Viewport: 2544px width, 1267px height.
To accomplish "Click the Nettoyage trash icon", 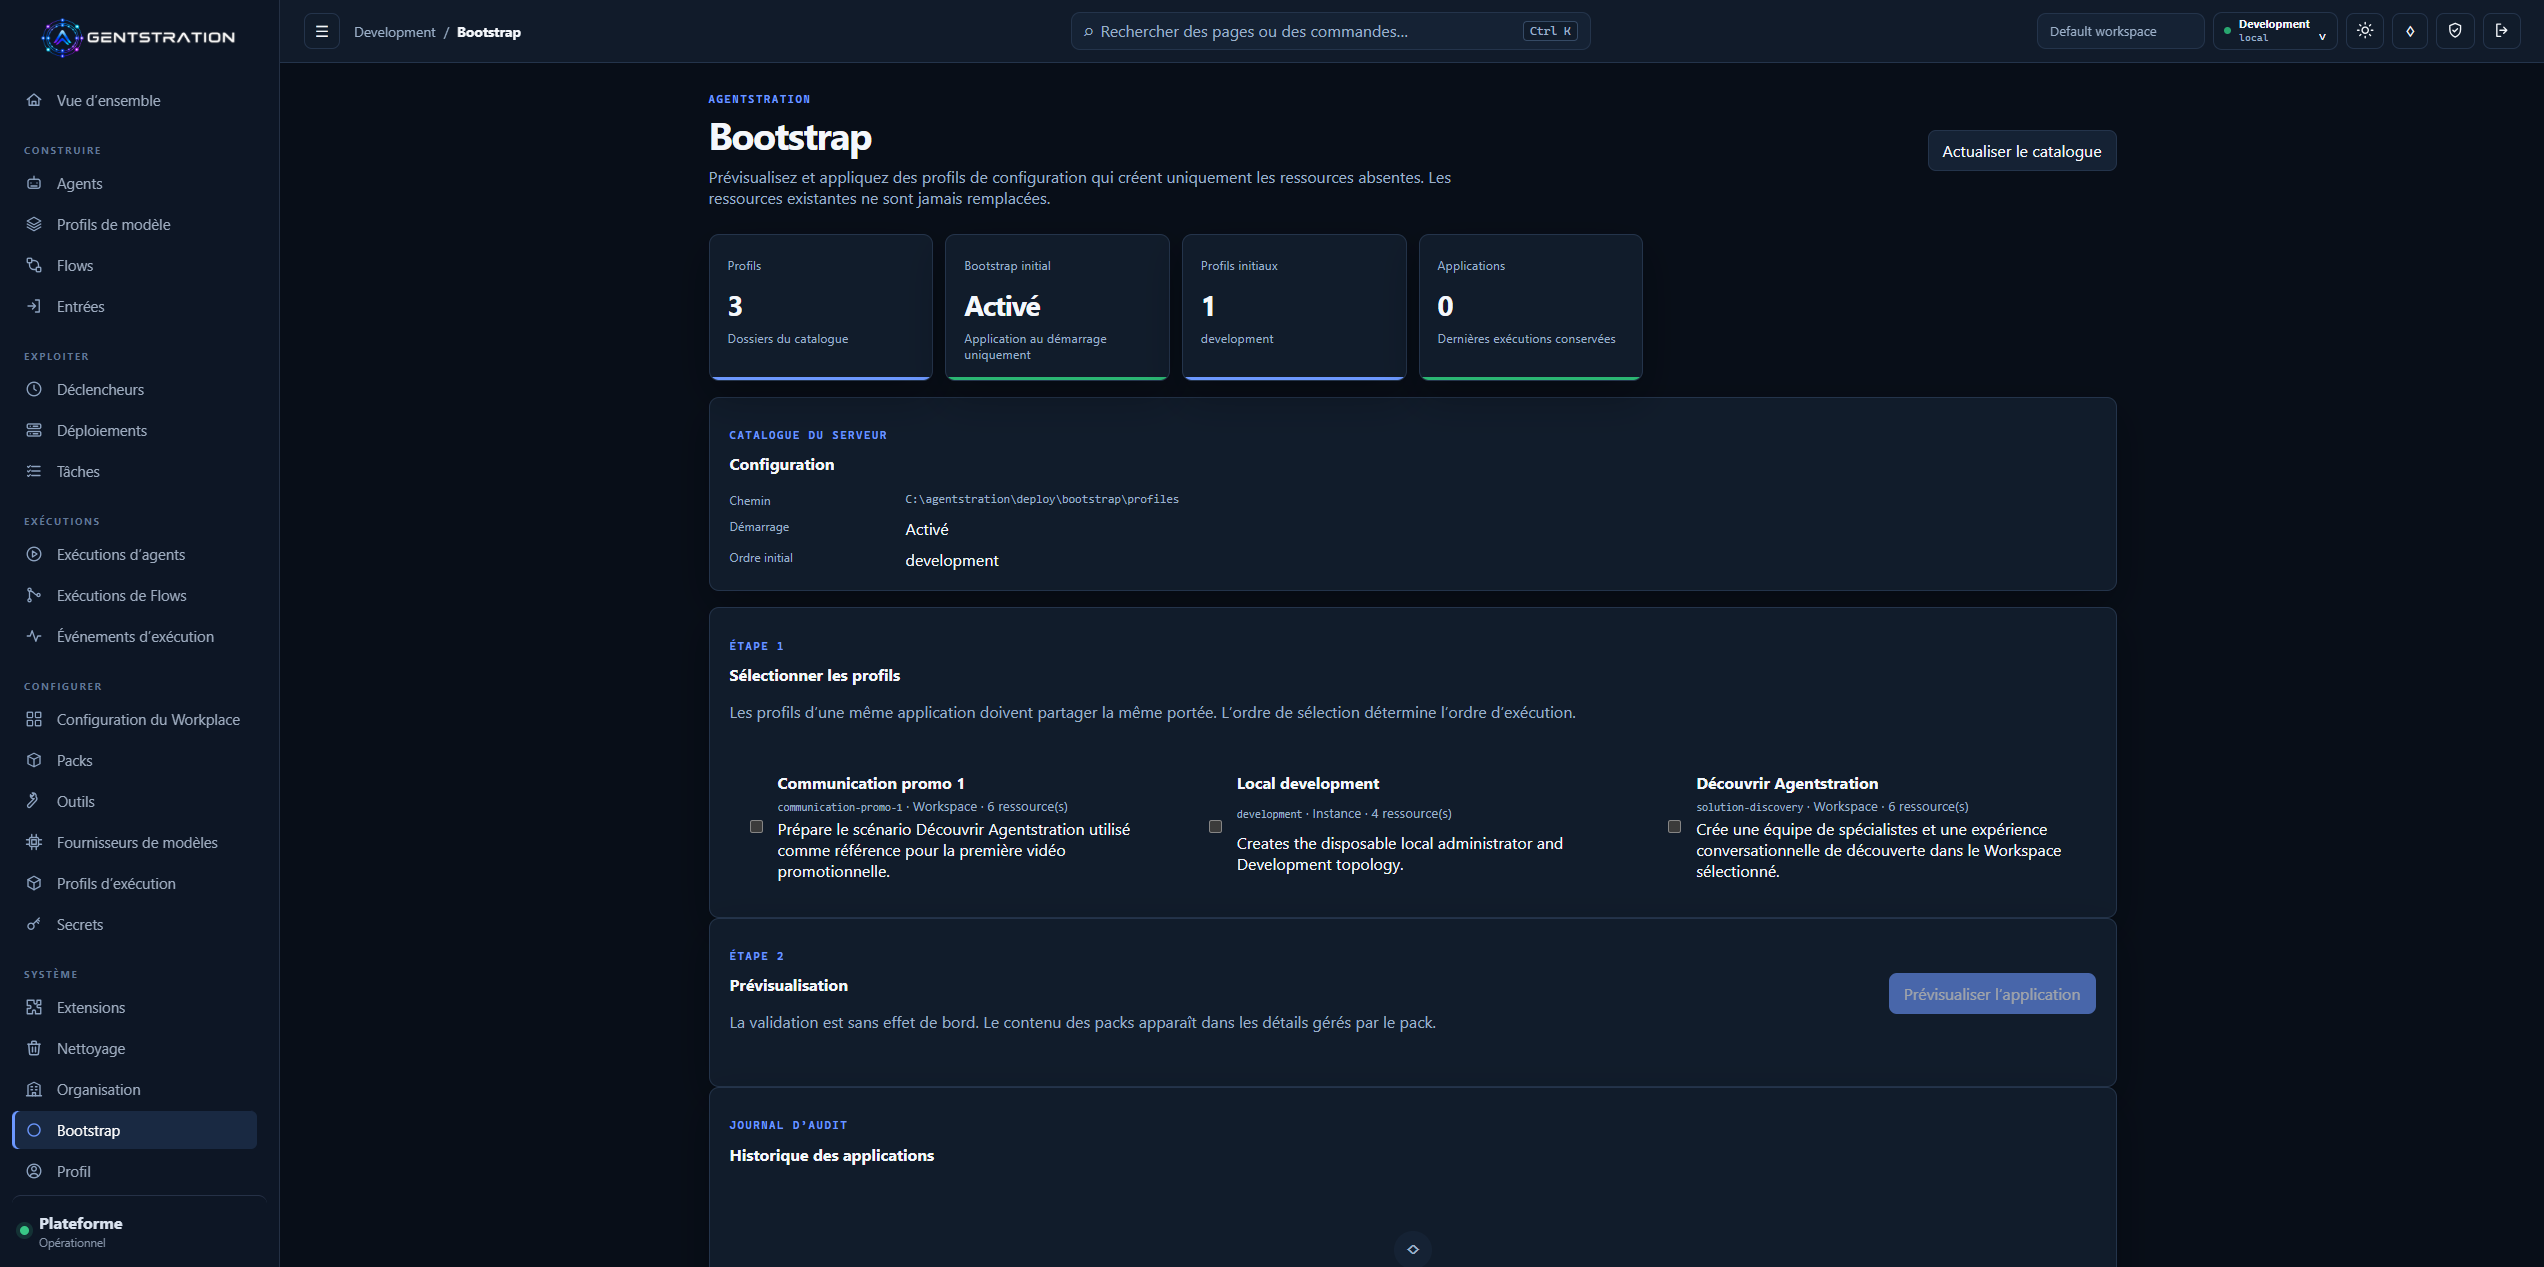I will coord(34,1048).
